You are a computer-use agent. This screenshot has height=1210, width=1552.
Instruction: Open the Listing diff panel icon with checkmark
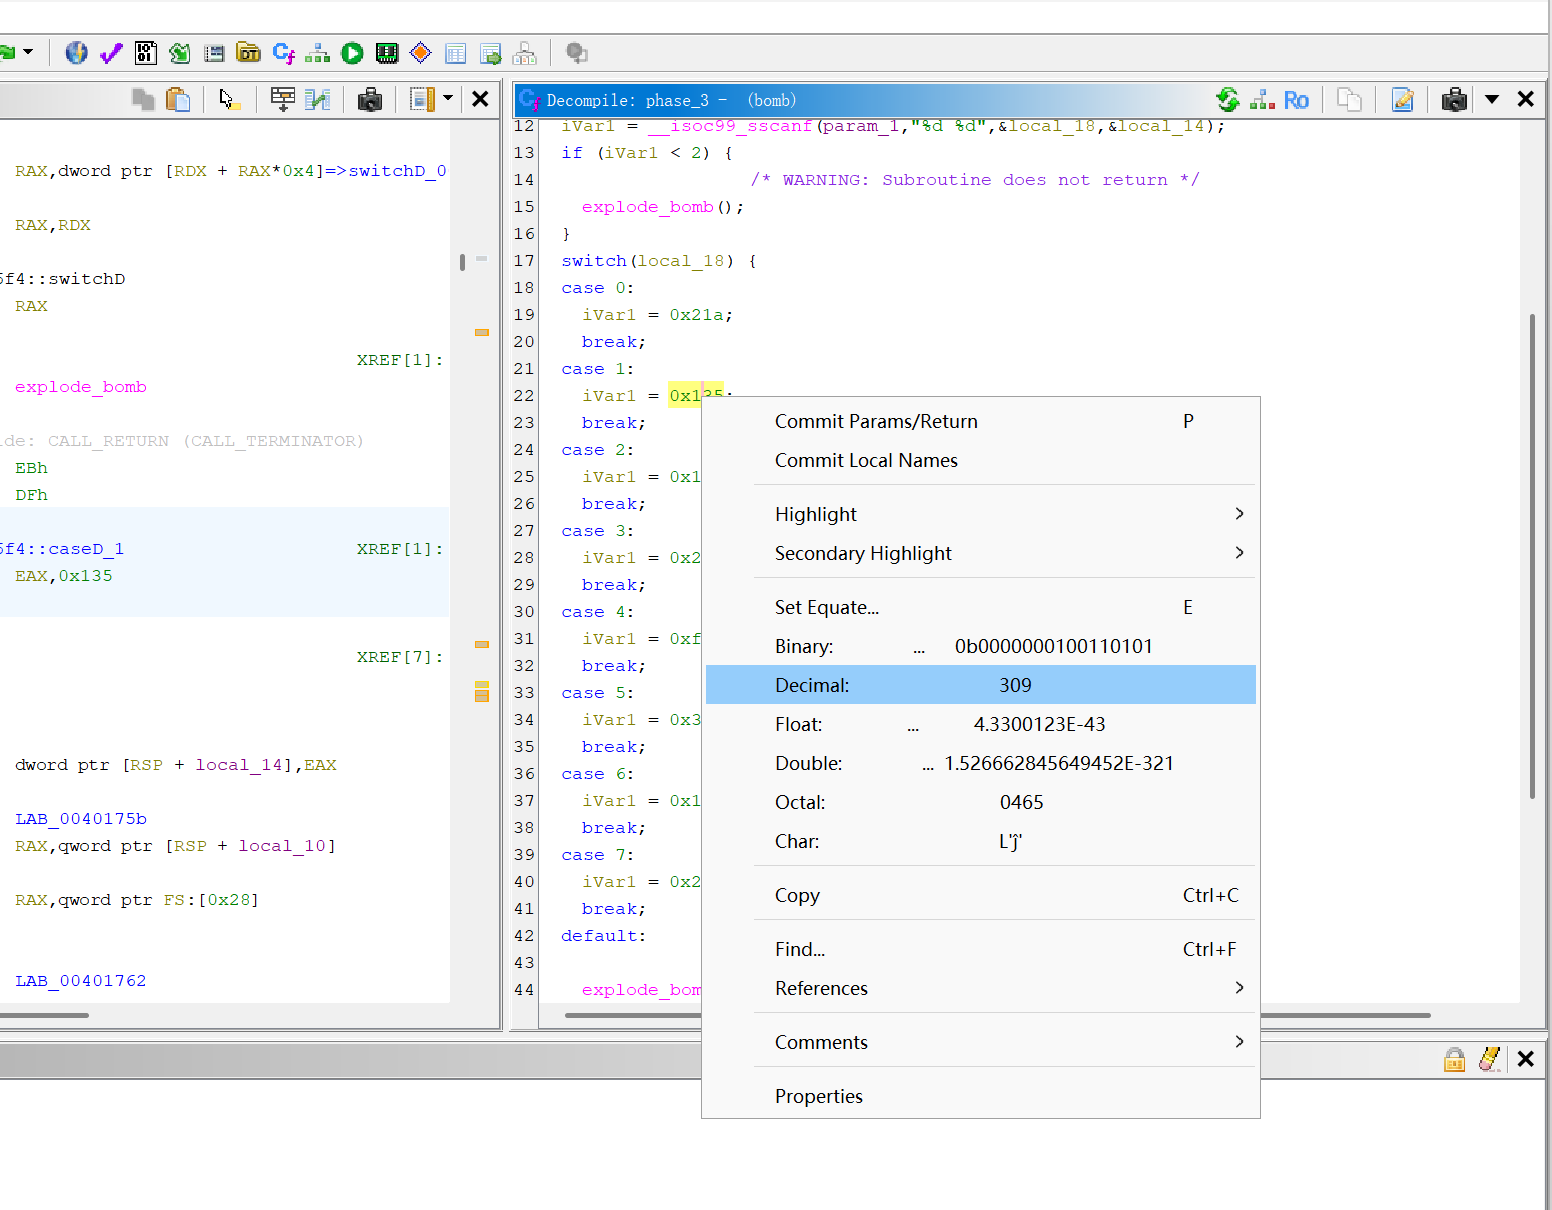point(318,99)
